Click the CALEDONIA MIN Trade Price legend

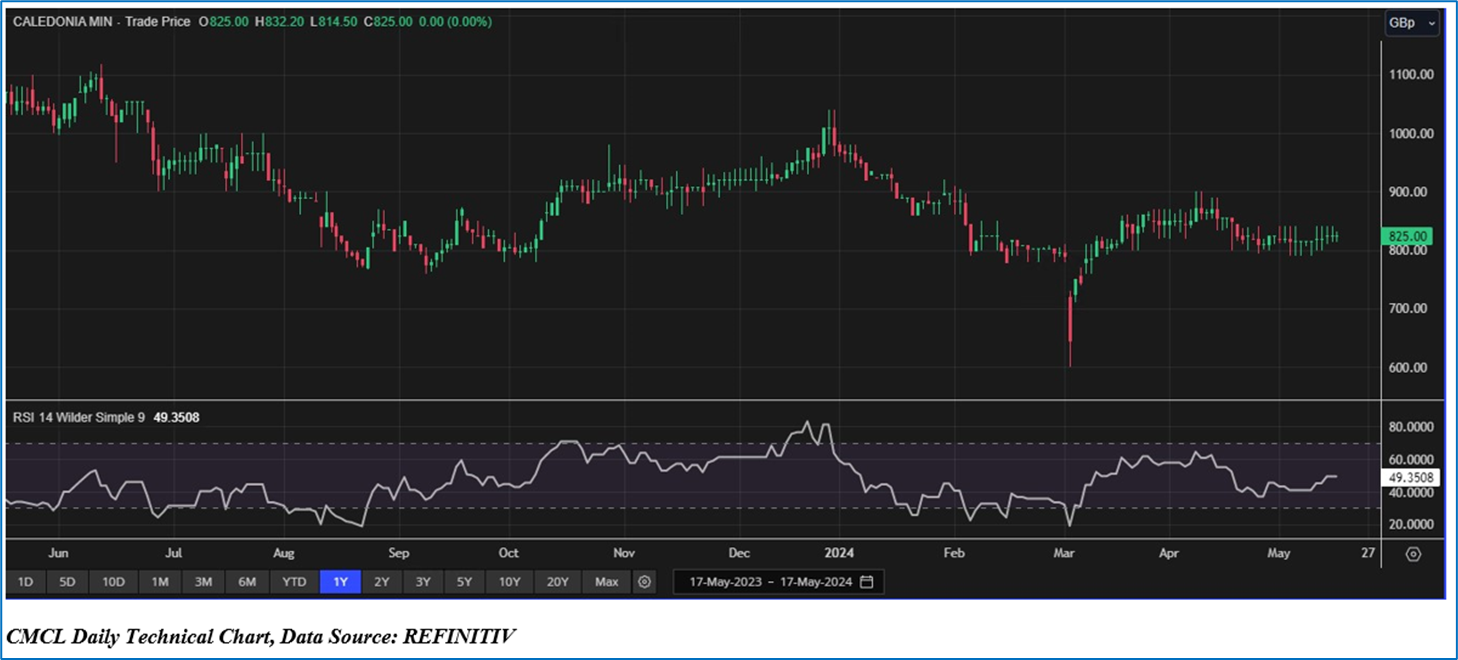click(x=101, y=21)
